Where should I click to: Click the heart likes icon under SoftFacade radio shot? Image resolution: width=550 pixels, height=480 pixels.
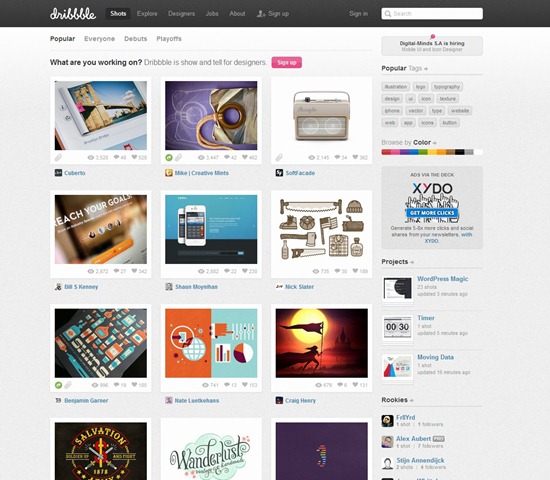pyautogui.click(x=355, y=157)
